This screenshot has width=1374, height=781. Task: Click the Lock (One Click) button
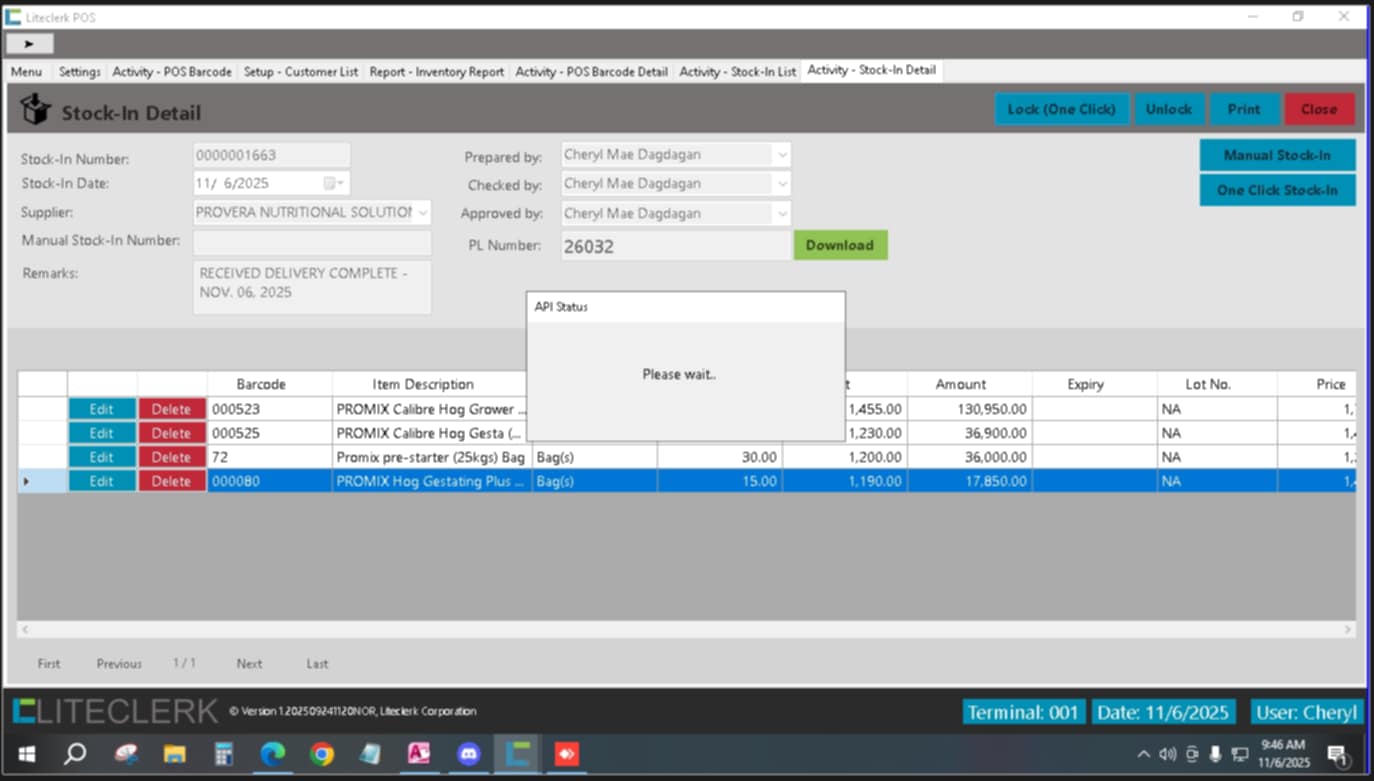tap(1061, 109)
